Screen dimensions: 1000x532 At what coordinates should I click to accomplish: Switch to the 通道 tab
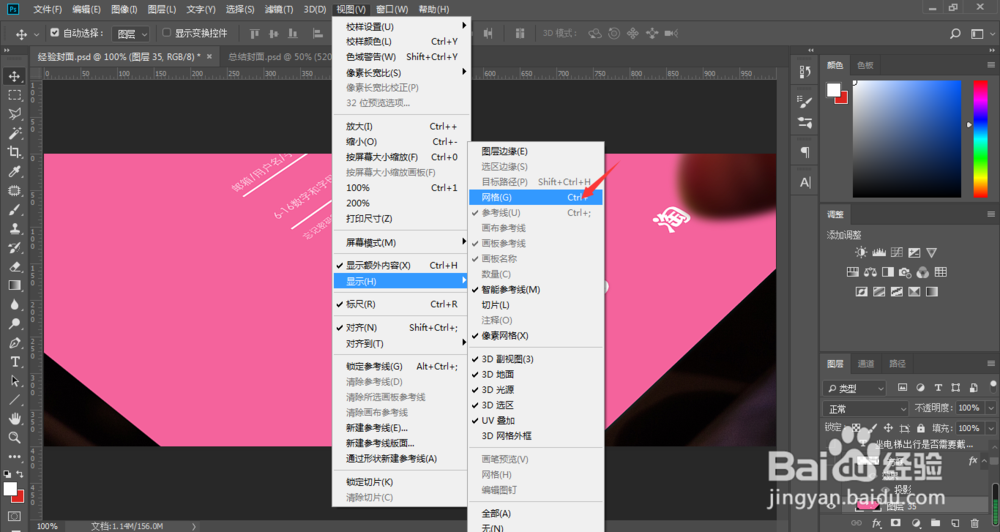(x=865, y=364)
